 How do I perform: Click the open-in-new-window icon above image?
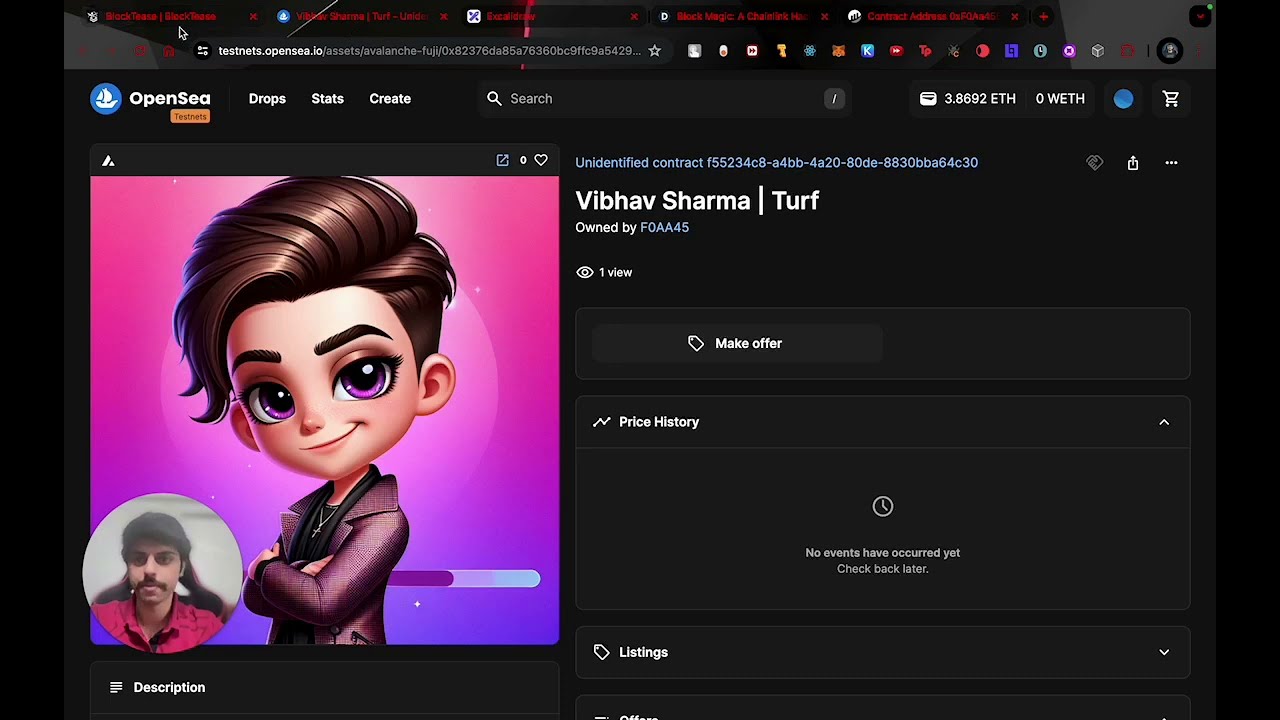click(502, 160)
